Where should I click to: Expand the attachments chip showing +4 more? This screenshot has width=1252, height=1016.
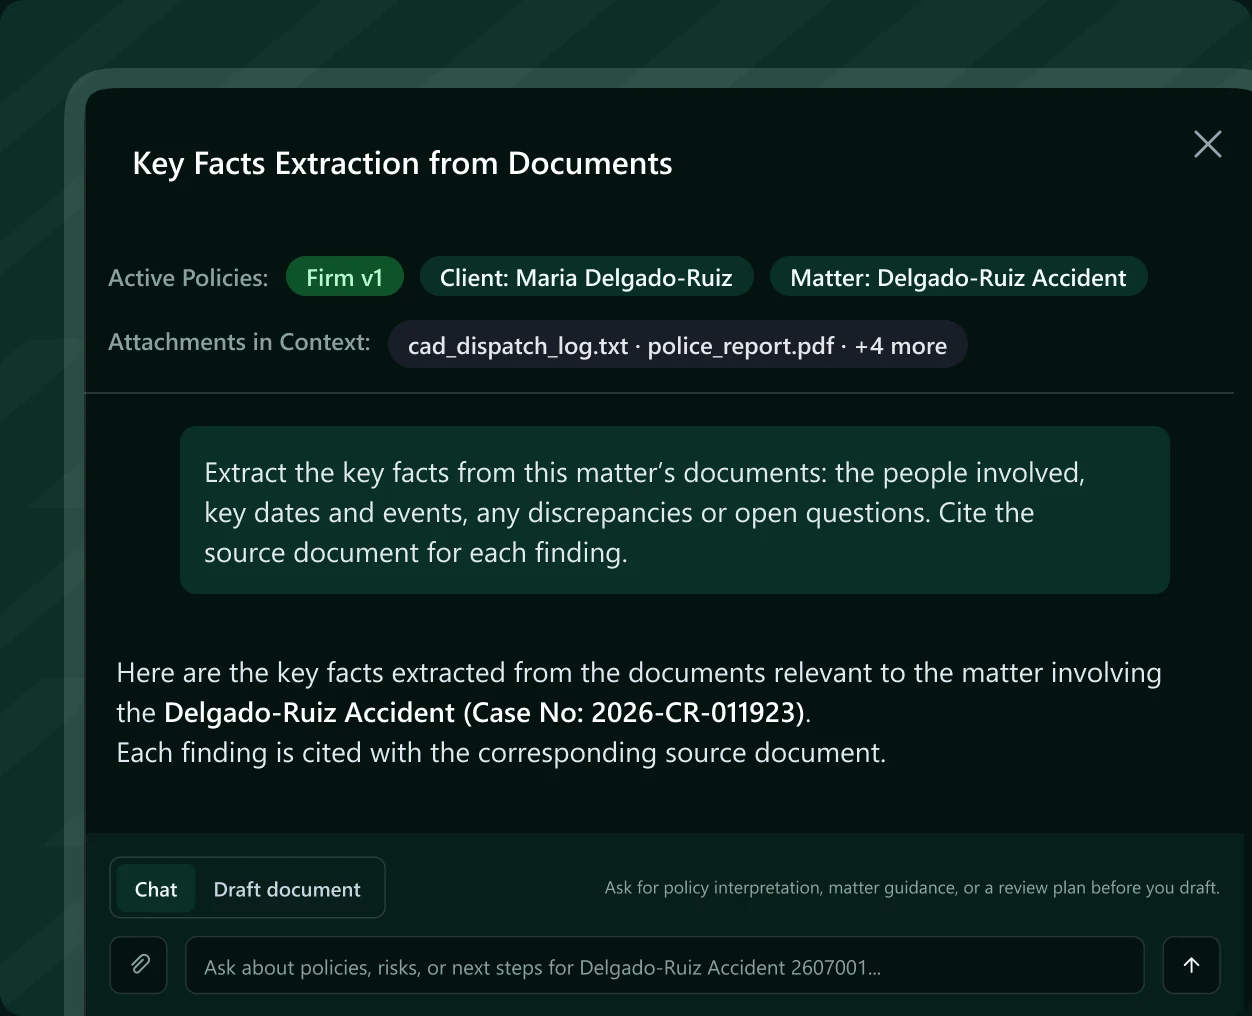677,345
